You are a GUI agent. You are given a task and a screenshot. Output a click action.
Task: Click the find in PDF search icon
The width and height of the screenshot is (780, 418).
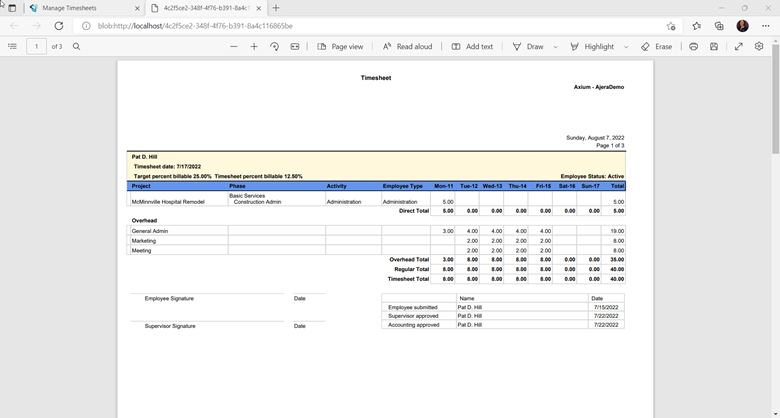click(76, 46)
